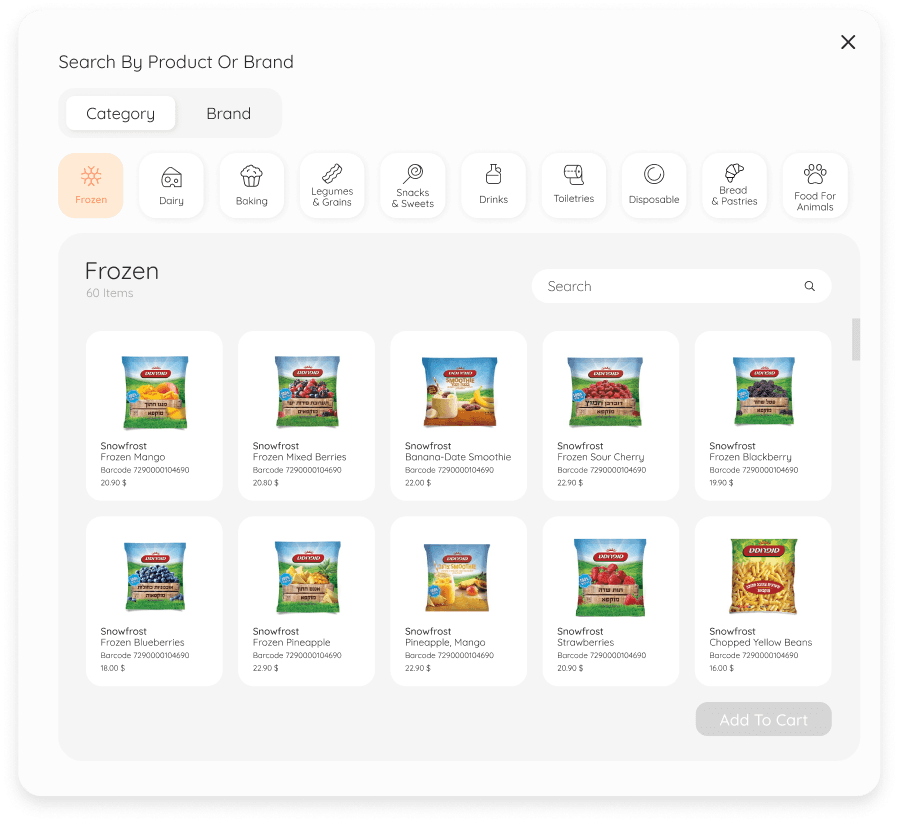Screen dimensions: 902x822
Task: Click the 'Frozen Mixed Berries' product name
Action: point(300,457)
